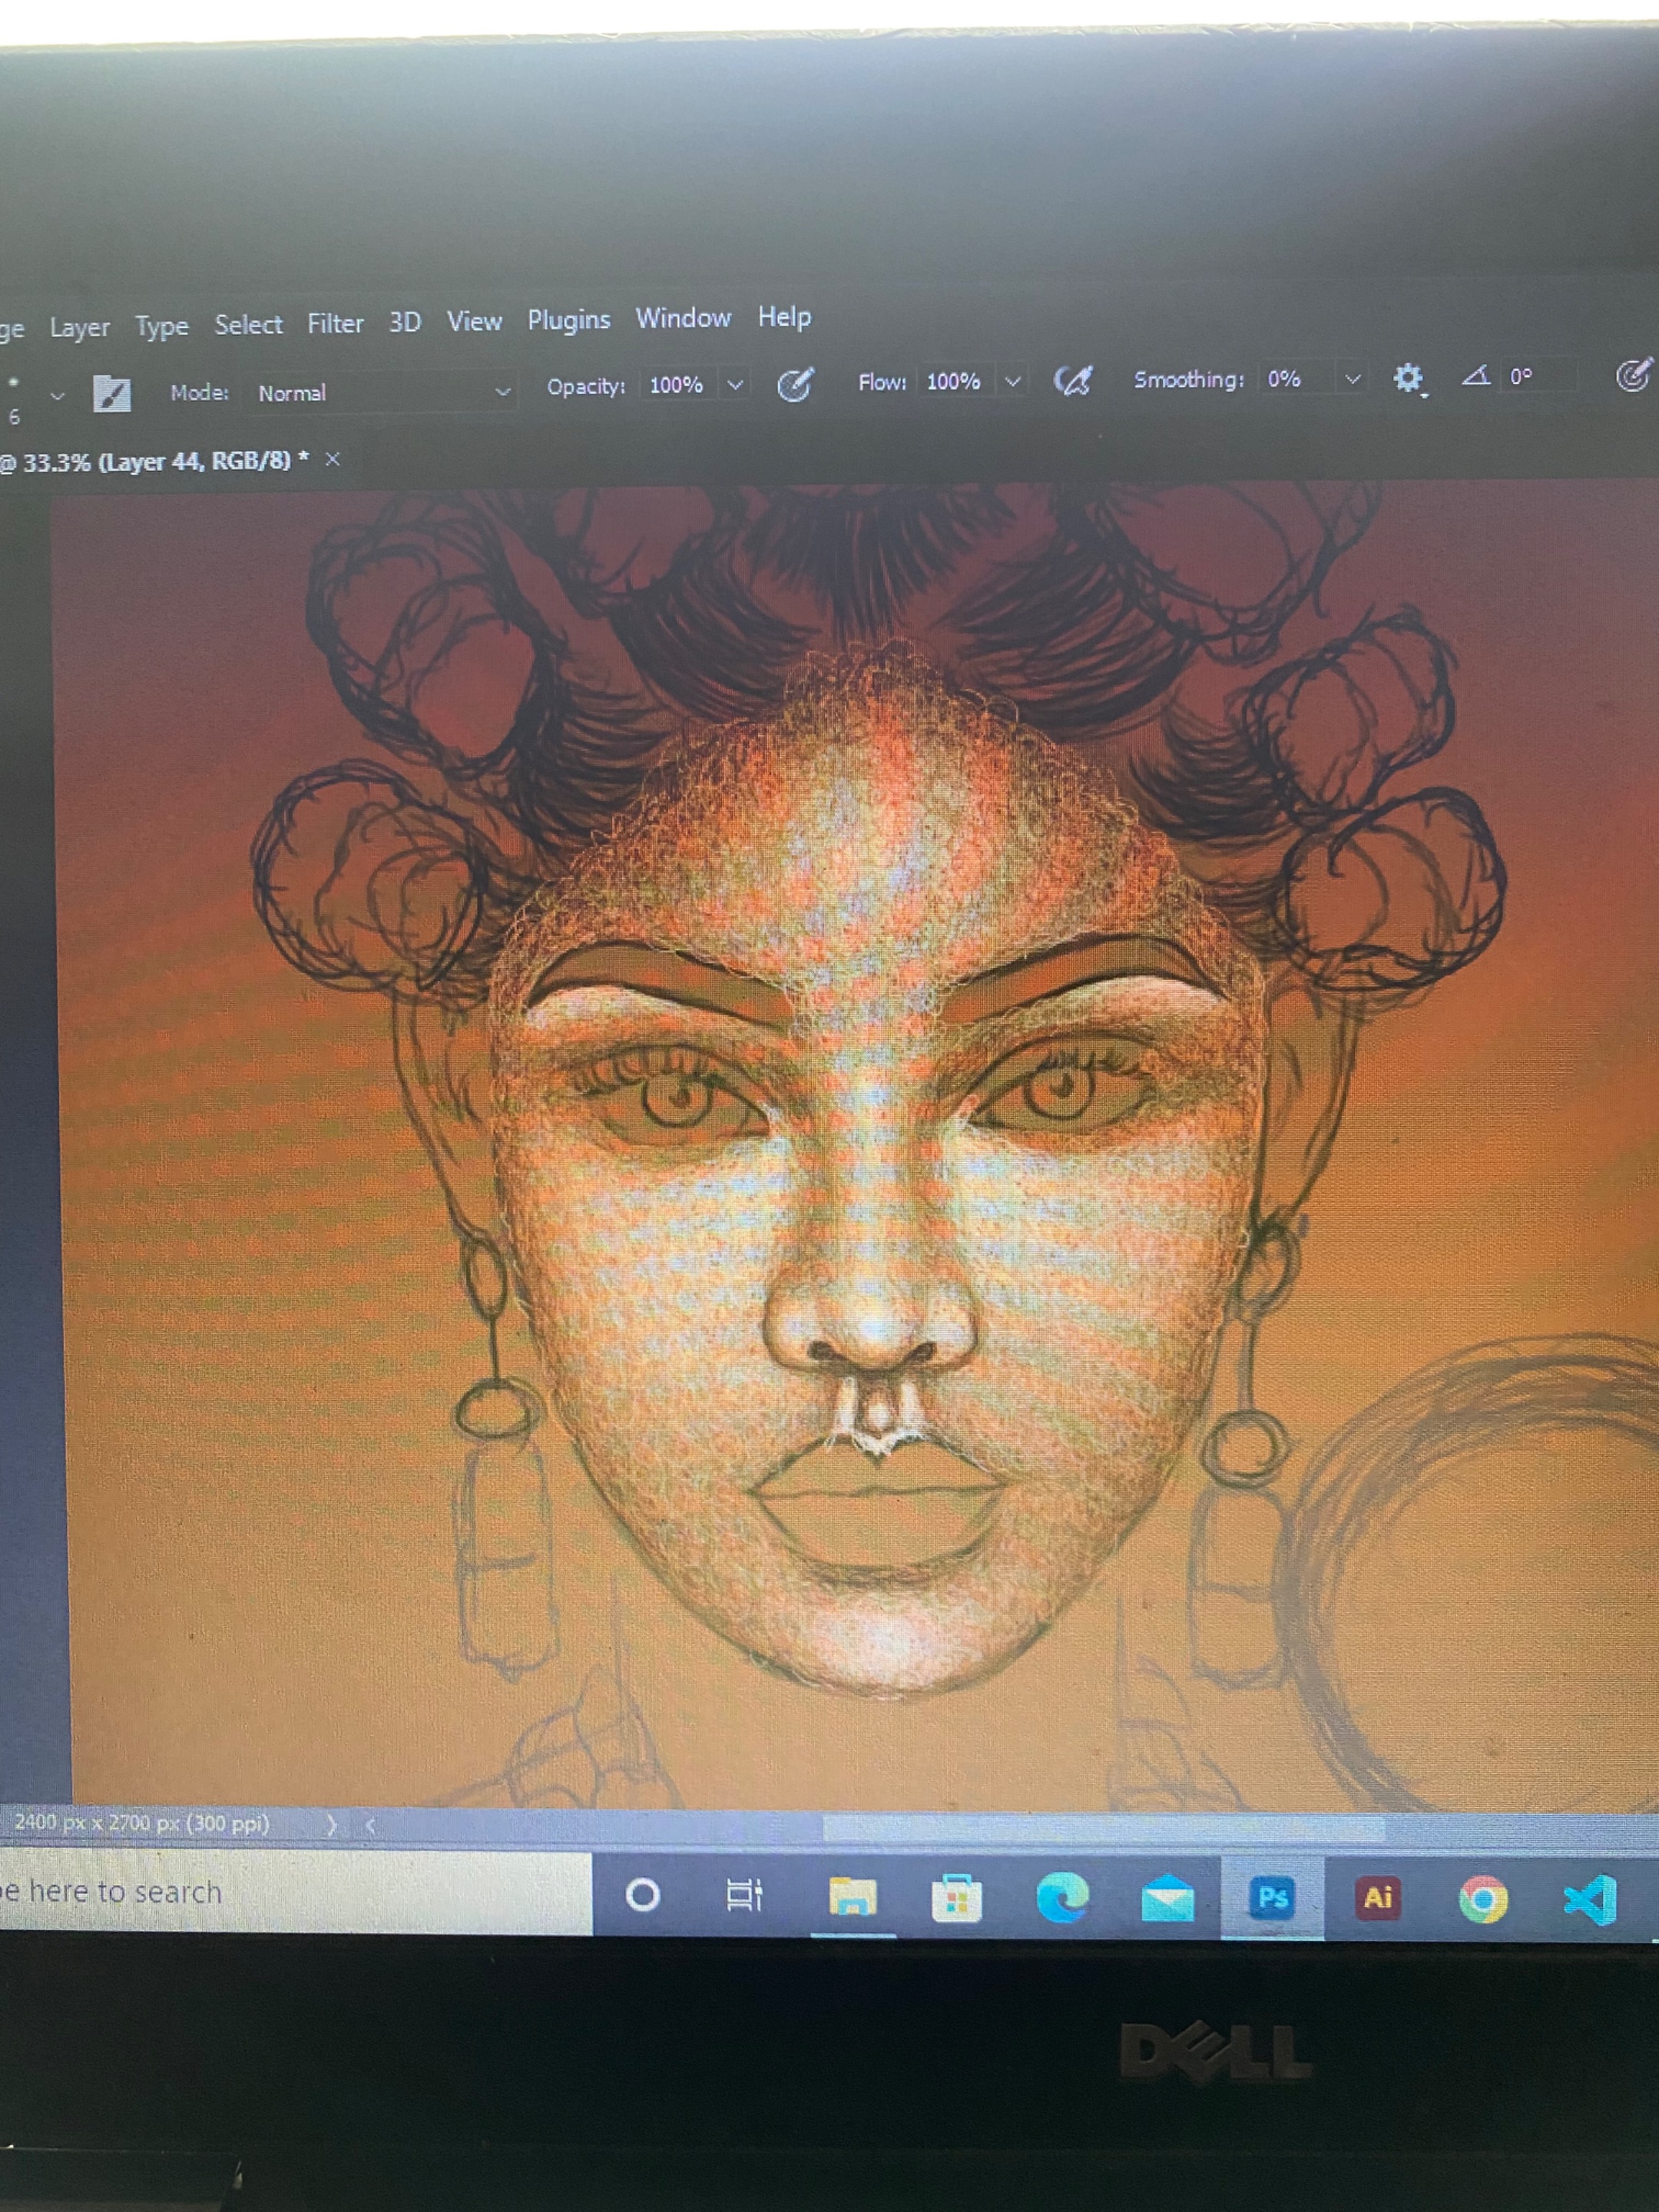Open the Mail app from taskbar
This screenshot has height=2212, width=1659.
[x=1167, y=1898]
